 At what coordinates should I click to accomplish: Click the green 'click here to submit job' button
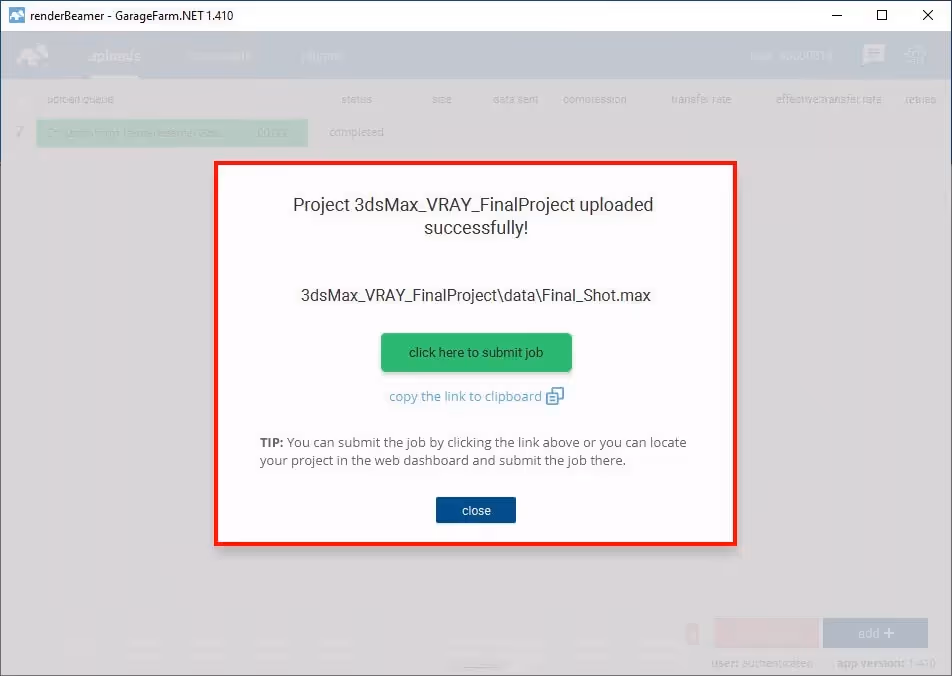pyautogui.click(x=476, y=352)
